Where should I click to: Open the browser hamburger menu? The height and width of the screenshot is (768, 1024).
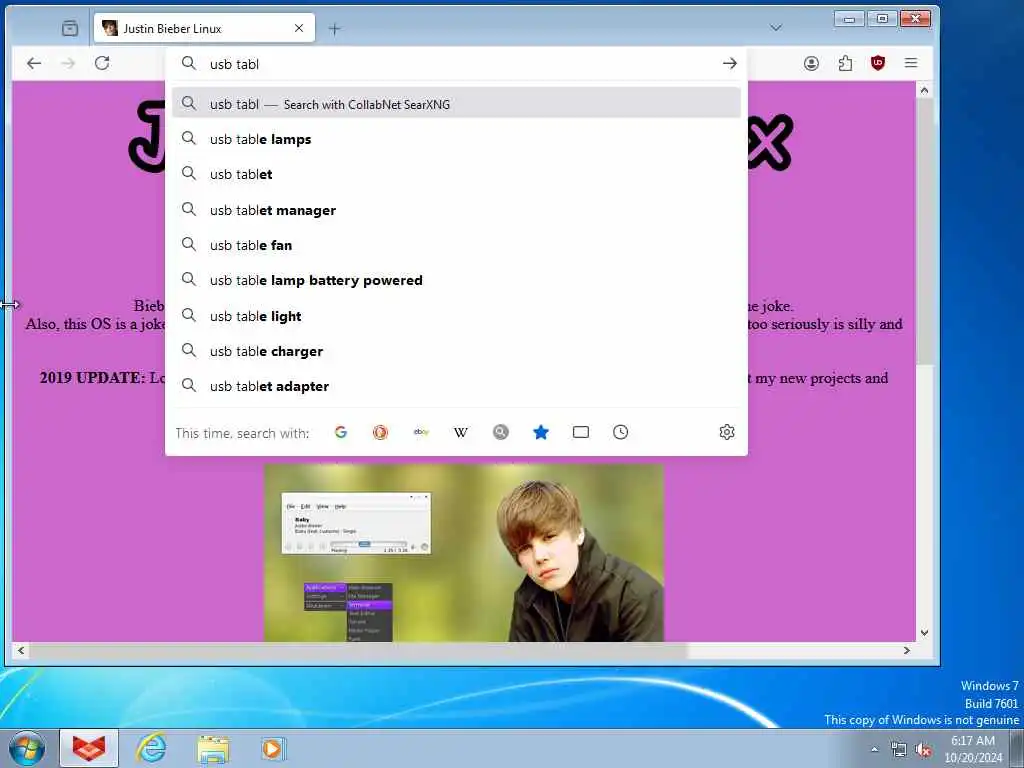[x=911, y=63]
